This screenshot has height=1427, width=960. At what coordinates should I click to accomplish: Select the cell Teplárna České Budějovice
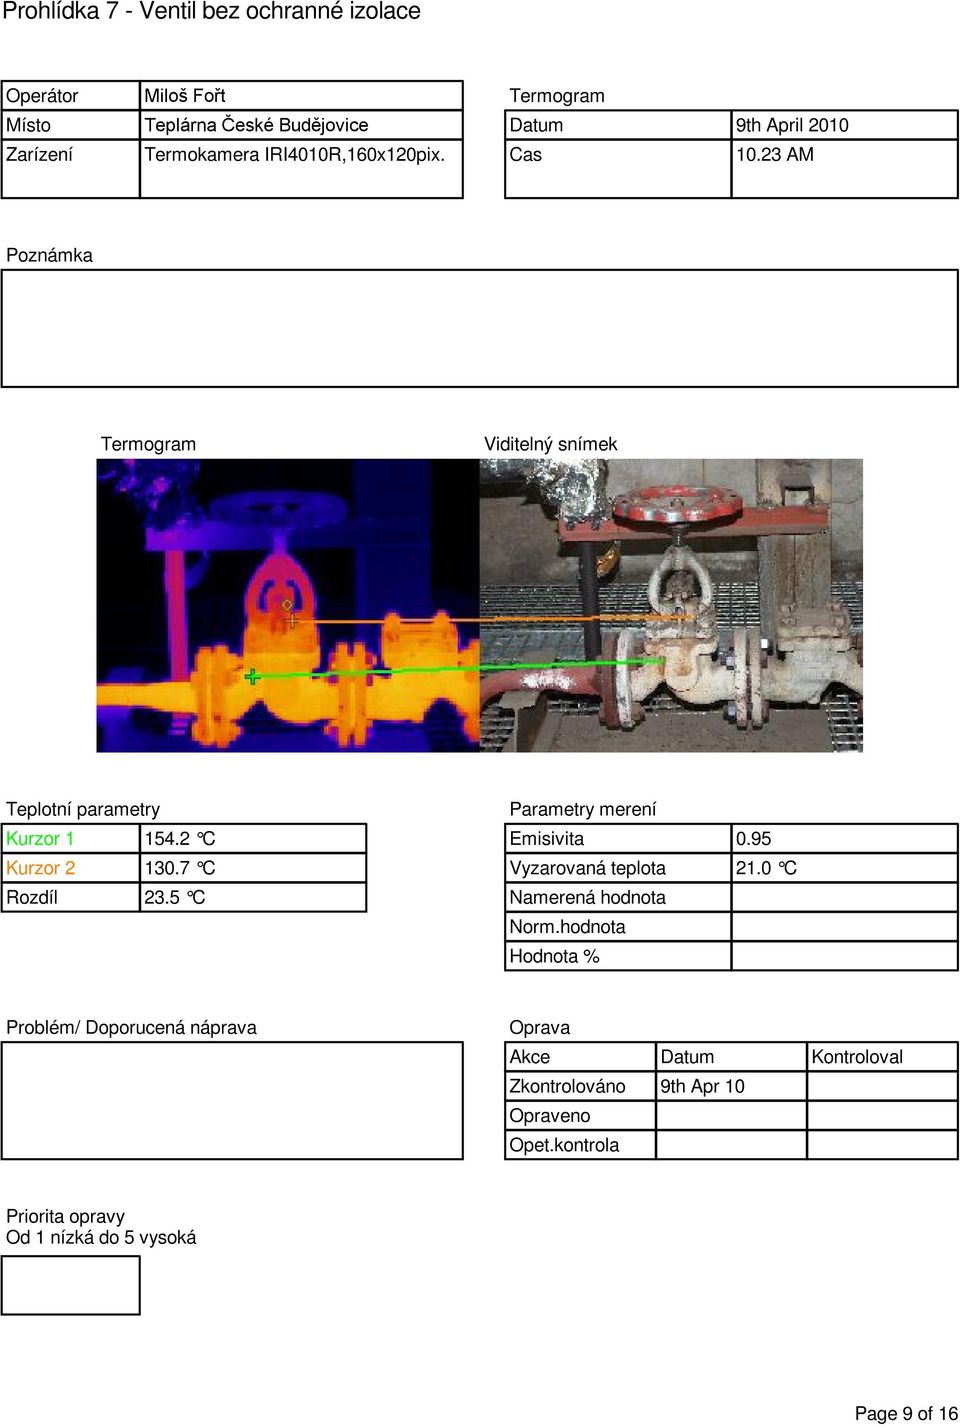click(301, 125)
